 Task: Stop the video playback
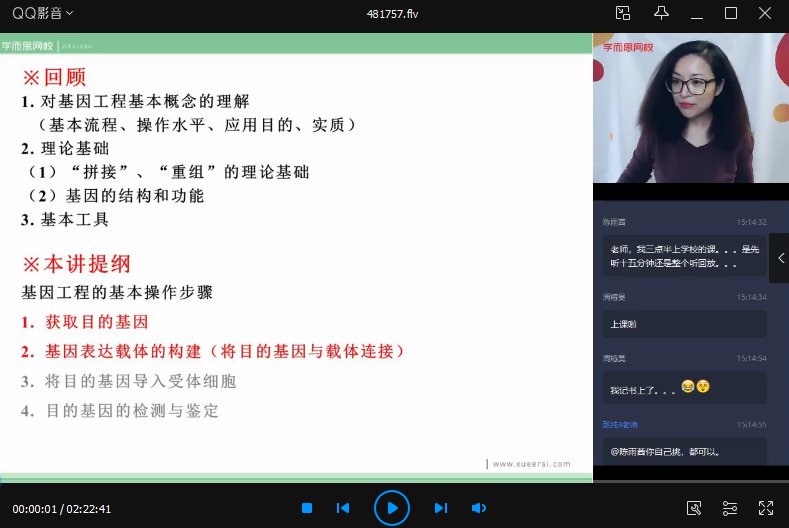tap(308, 508)
